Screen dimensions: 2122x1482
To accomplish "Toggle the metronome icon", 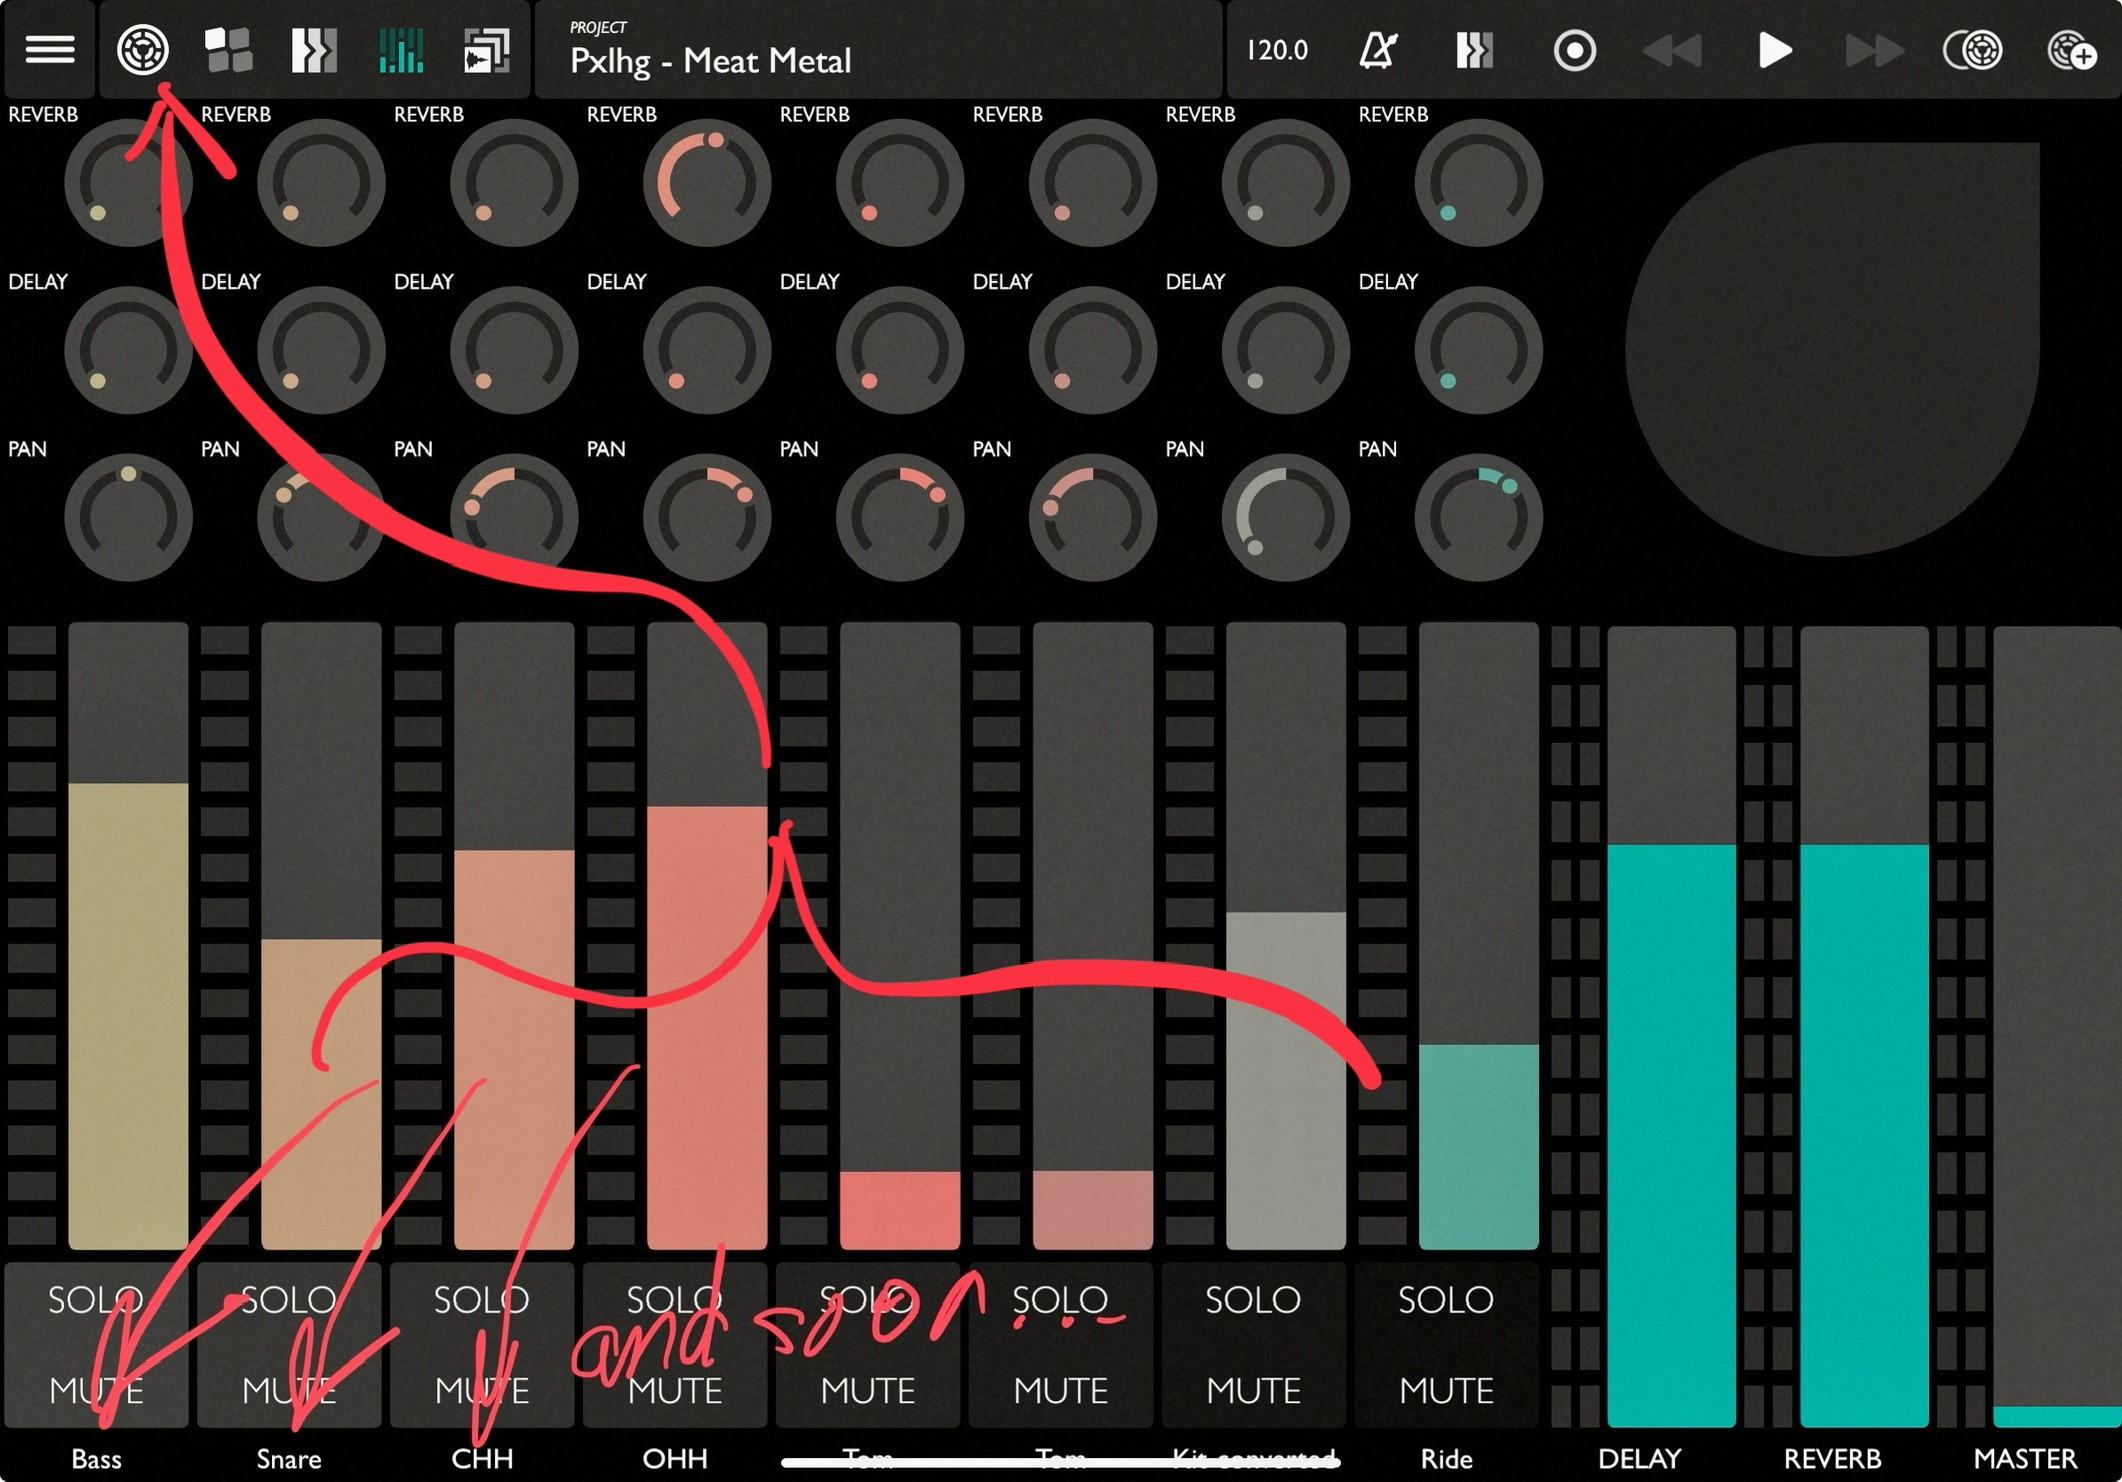I will pos(1377,49).
